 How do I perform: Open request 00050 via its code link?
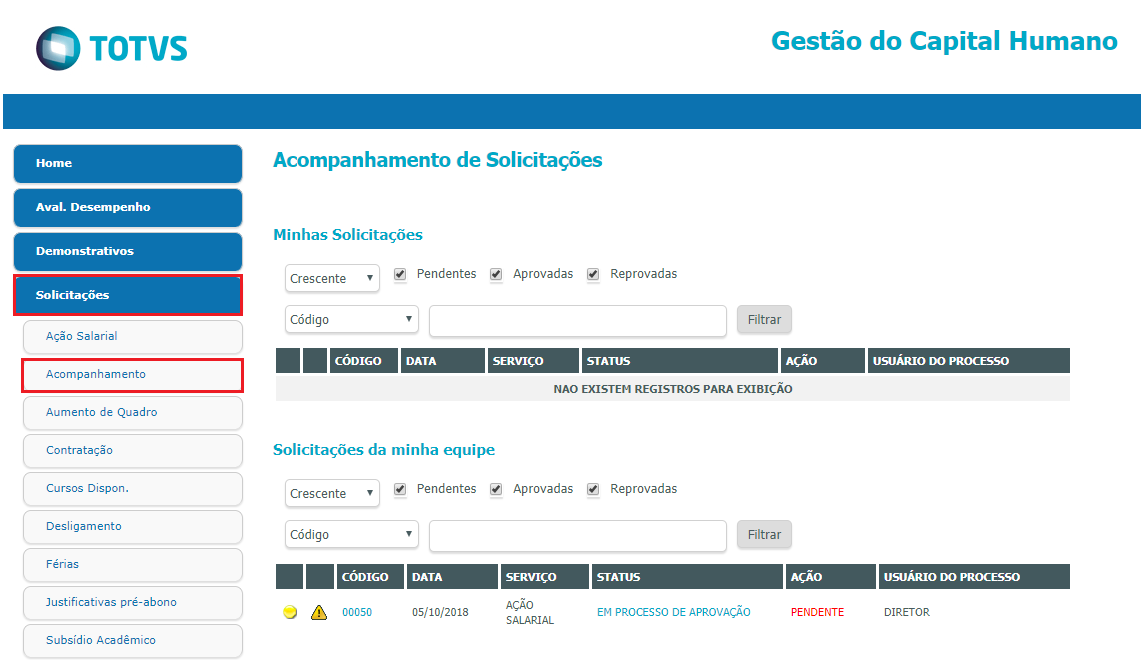[357, 611]
